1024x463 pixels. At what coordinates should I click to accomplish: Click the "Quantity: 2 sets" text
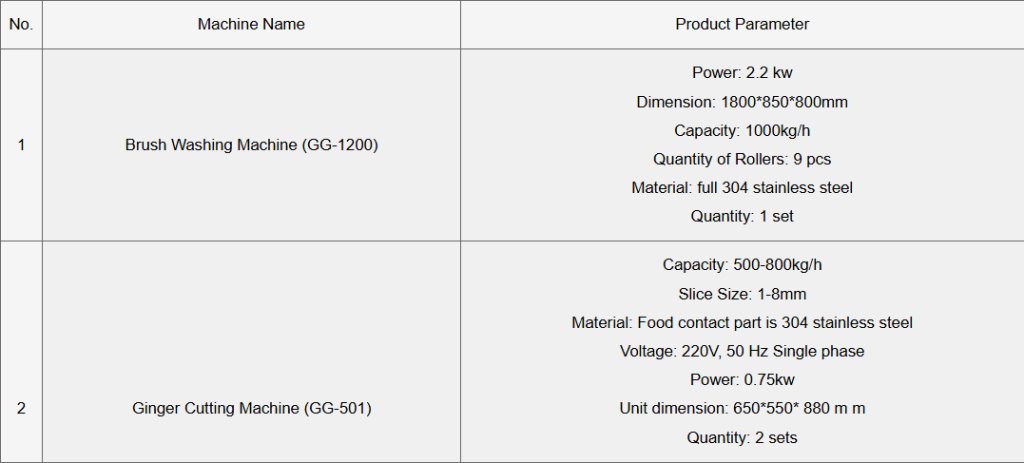pyautogui.click(x=742, y=437)
